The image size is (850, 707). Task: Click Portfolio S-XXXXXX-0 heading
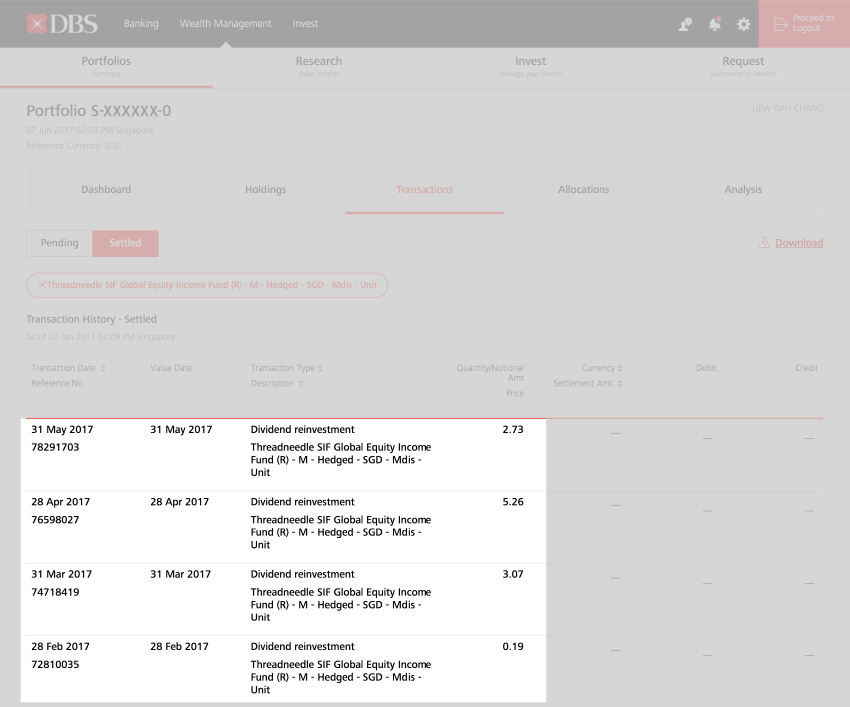[x=99, y=111]
